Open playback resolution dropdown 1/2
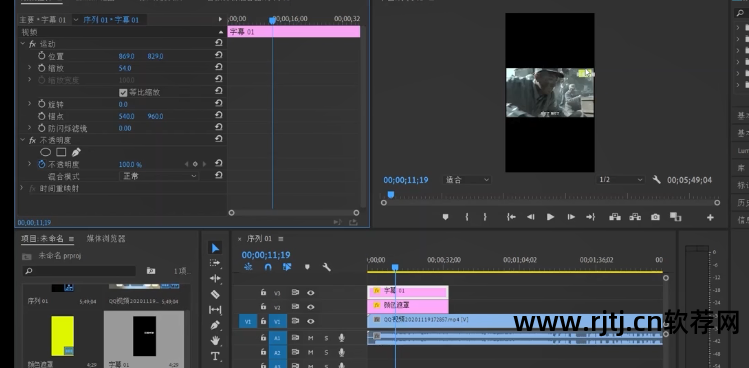 coord(621,180)
